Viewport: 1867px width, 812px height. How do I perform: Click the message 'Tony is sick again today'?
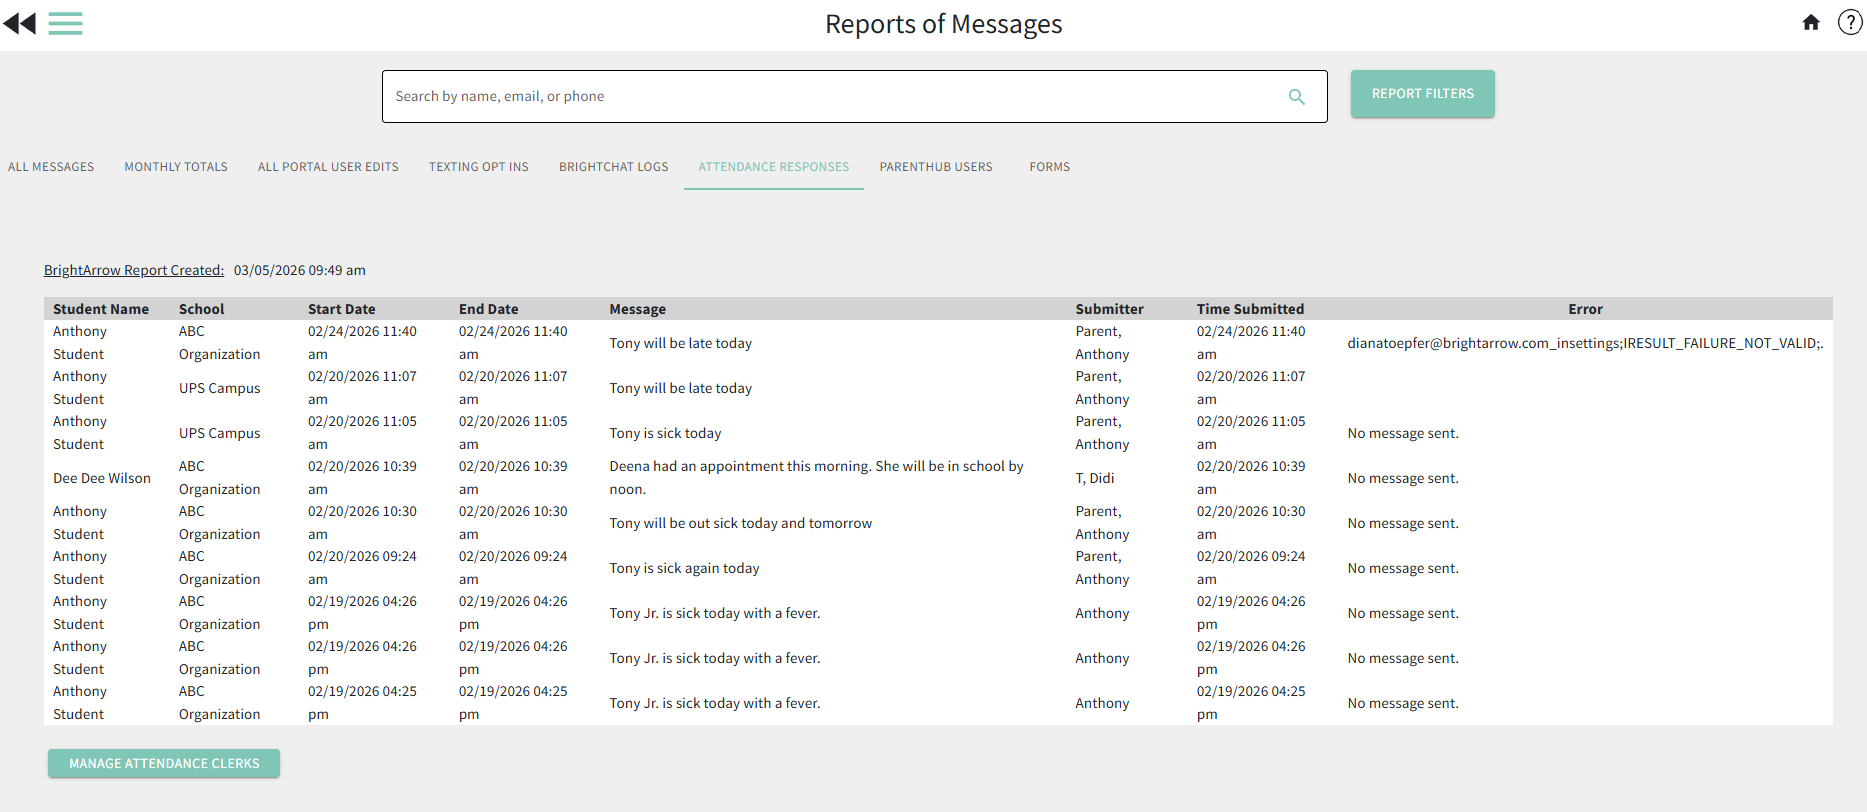[x=685, y=568]
